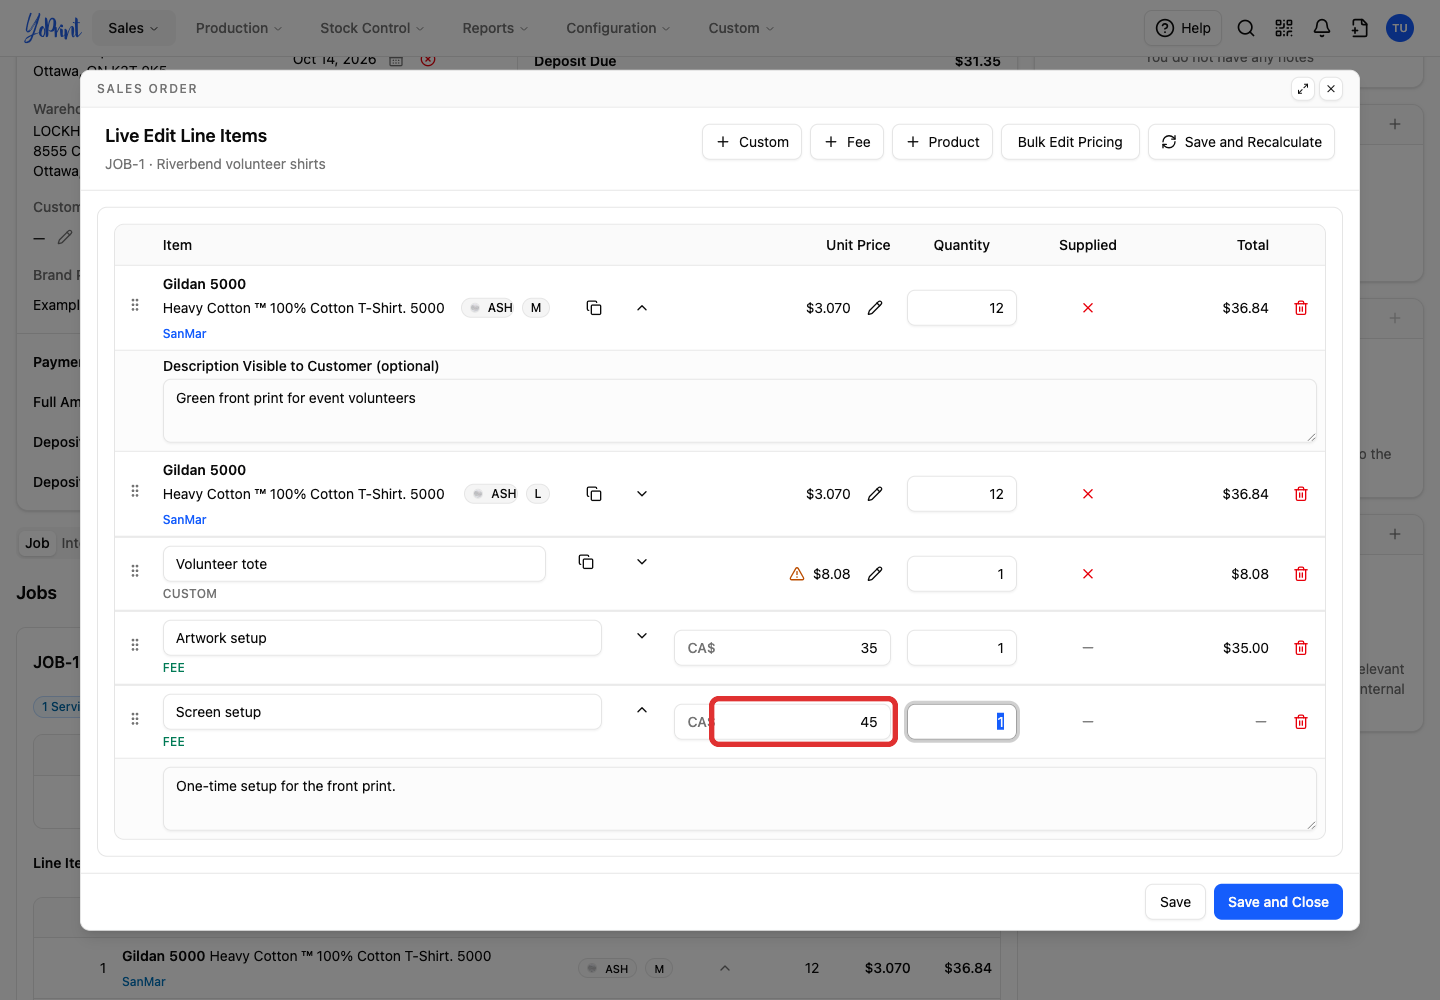
Task: Grab the drag handle for Screen setup row
Action: tap(135, 719)
